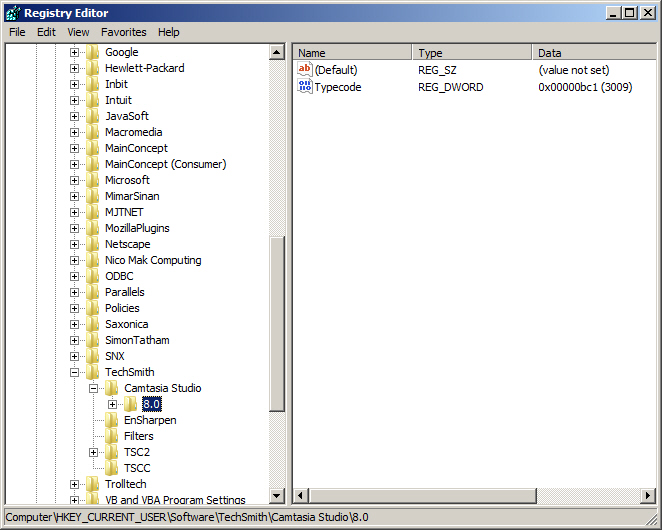Image resolution: width=662 pixels, height=530 pixels.
Task: Open the View menu
Action: 78,32
